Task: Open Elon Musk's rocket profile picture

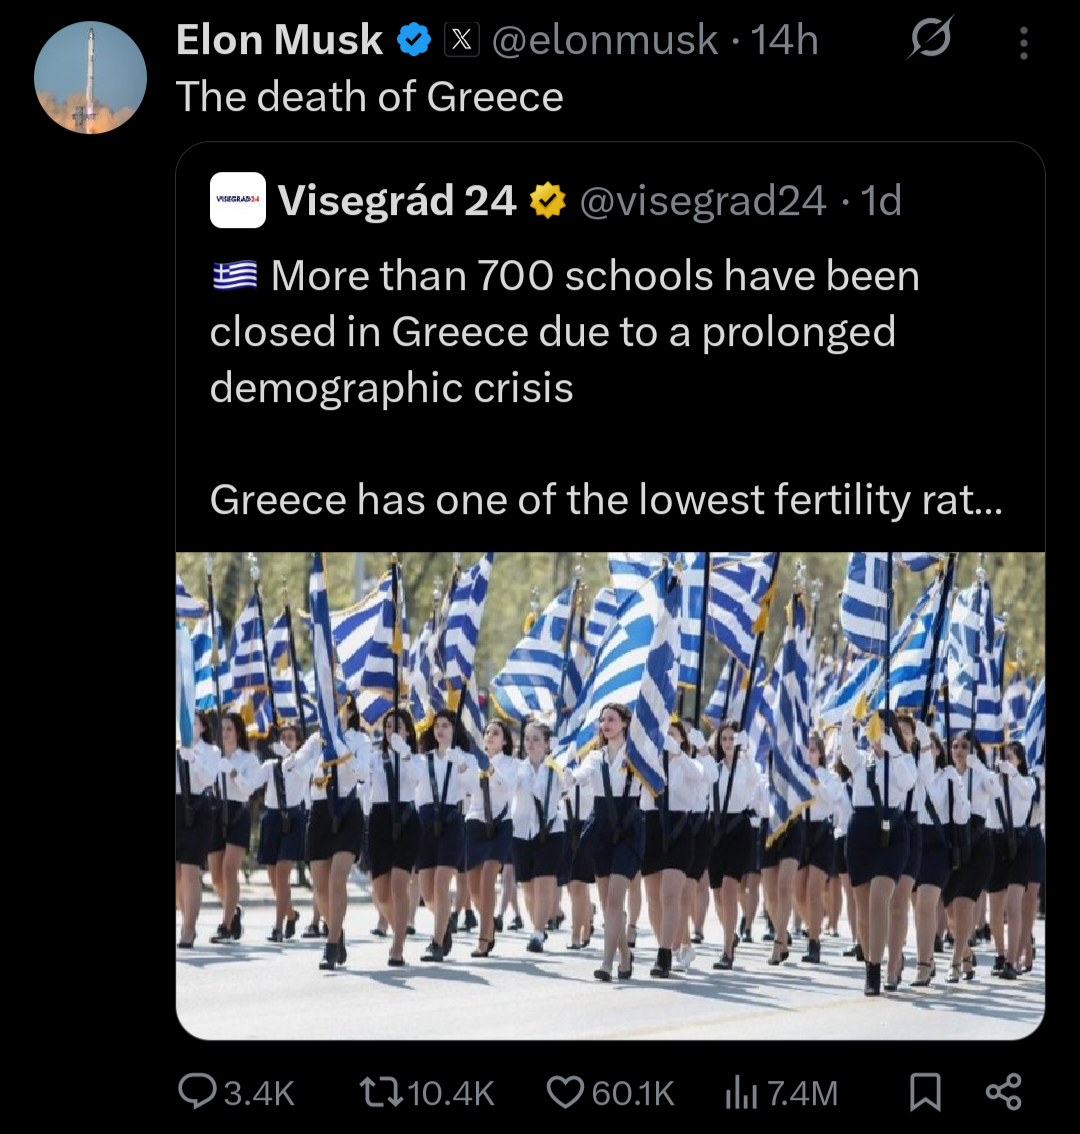Action: [90, 78]
